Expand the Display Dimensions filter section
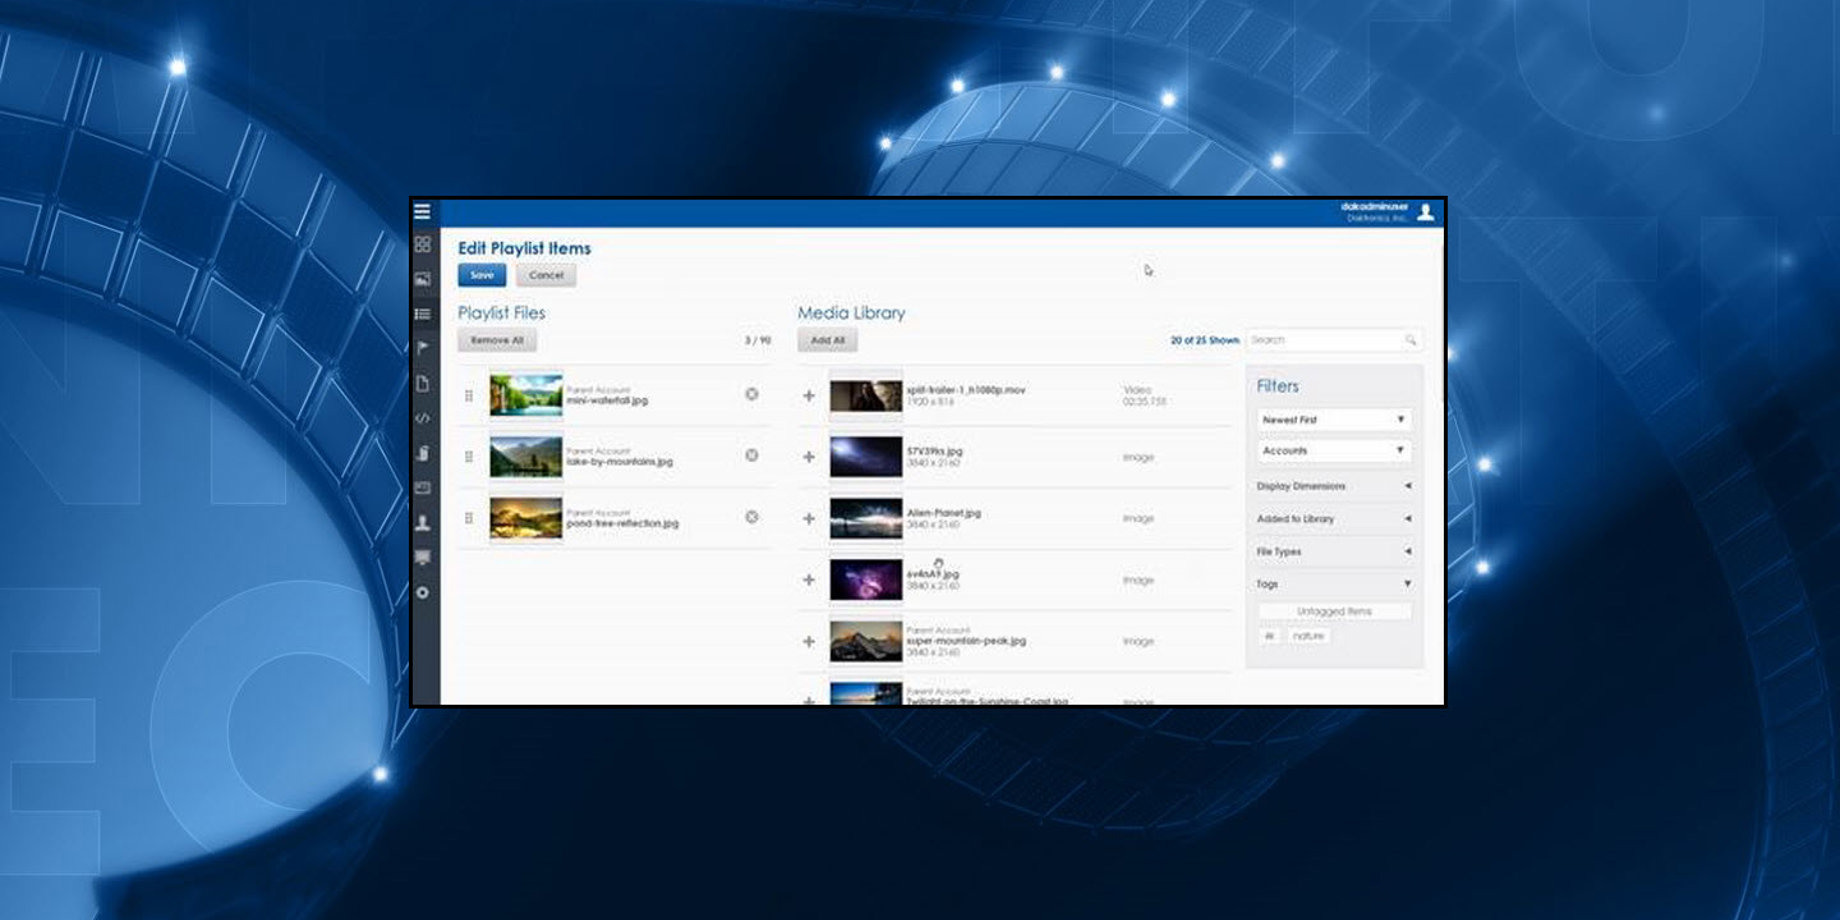The image size is (1840, 920). pyautogui.click(x=1333, y=486)
